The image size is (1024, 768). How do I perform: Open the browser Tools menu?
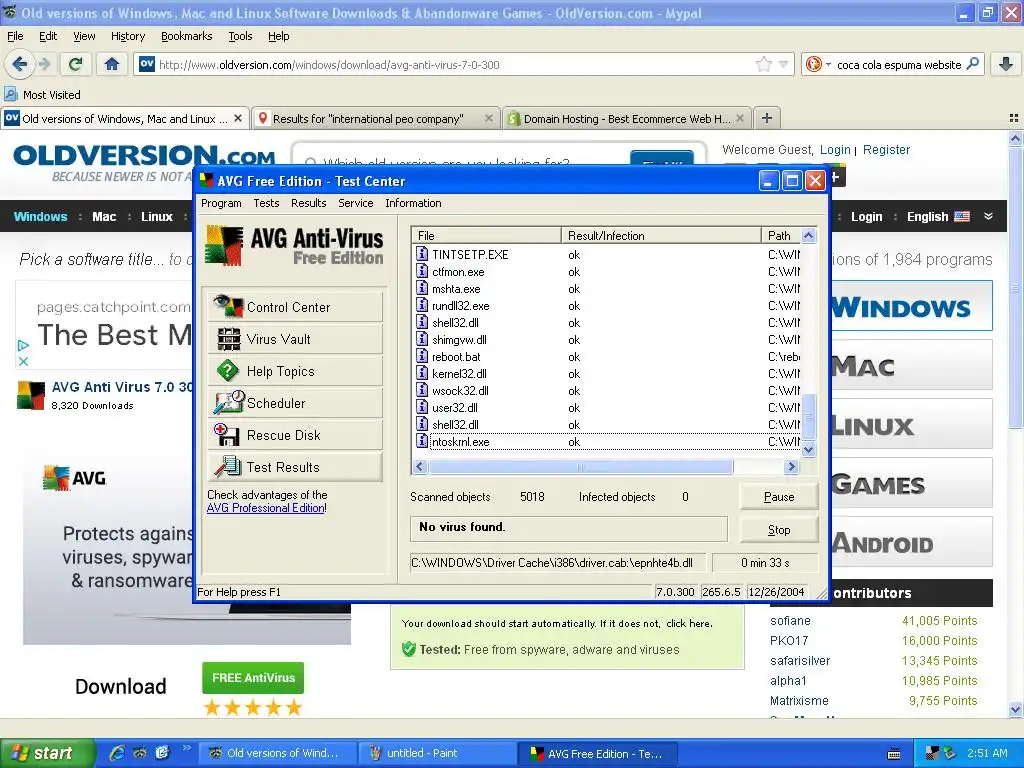(x=240, y=36)
